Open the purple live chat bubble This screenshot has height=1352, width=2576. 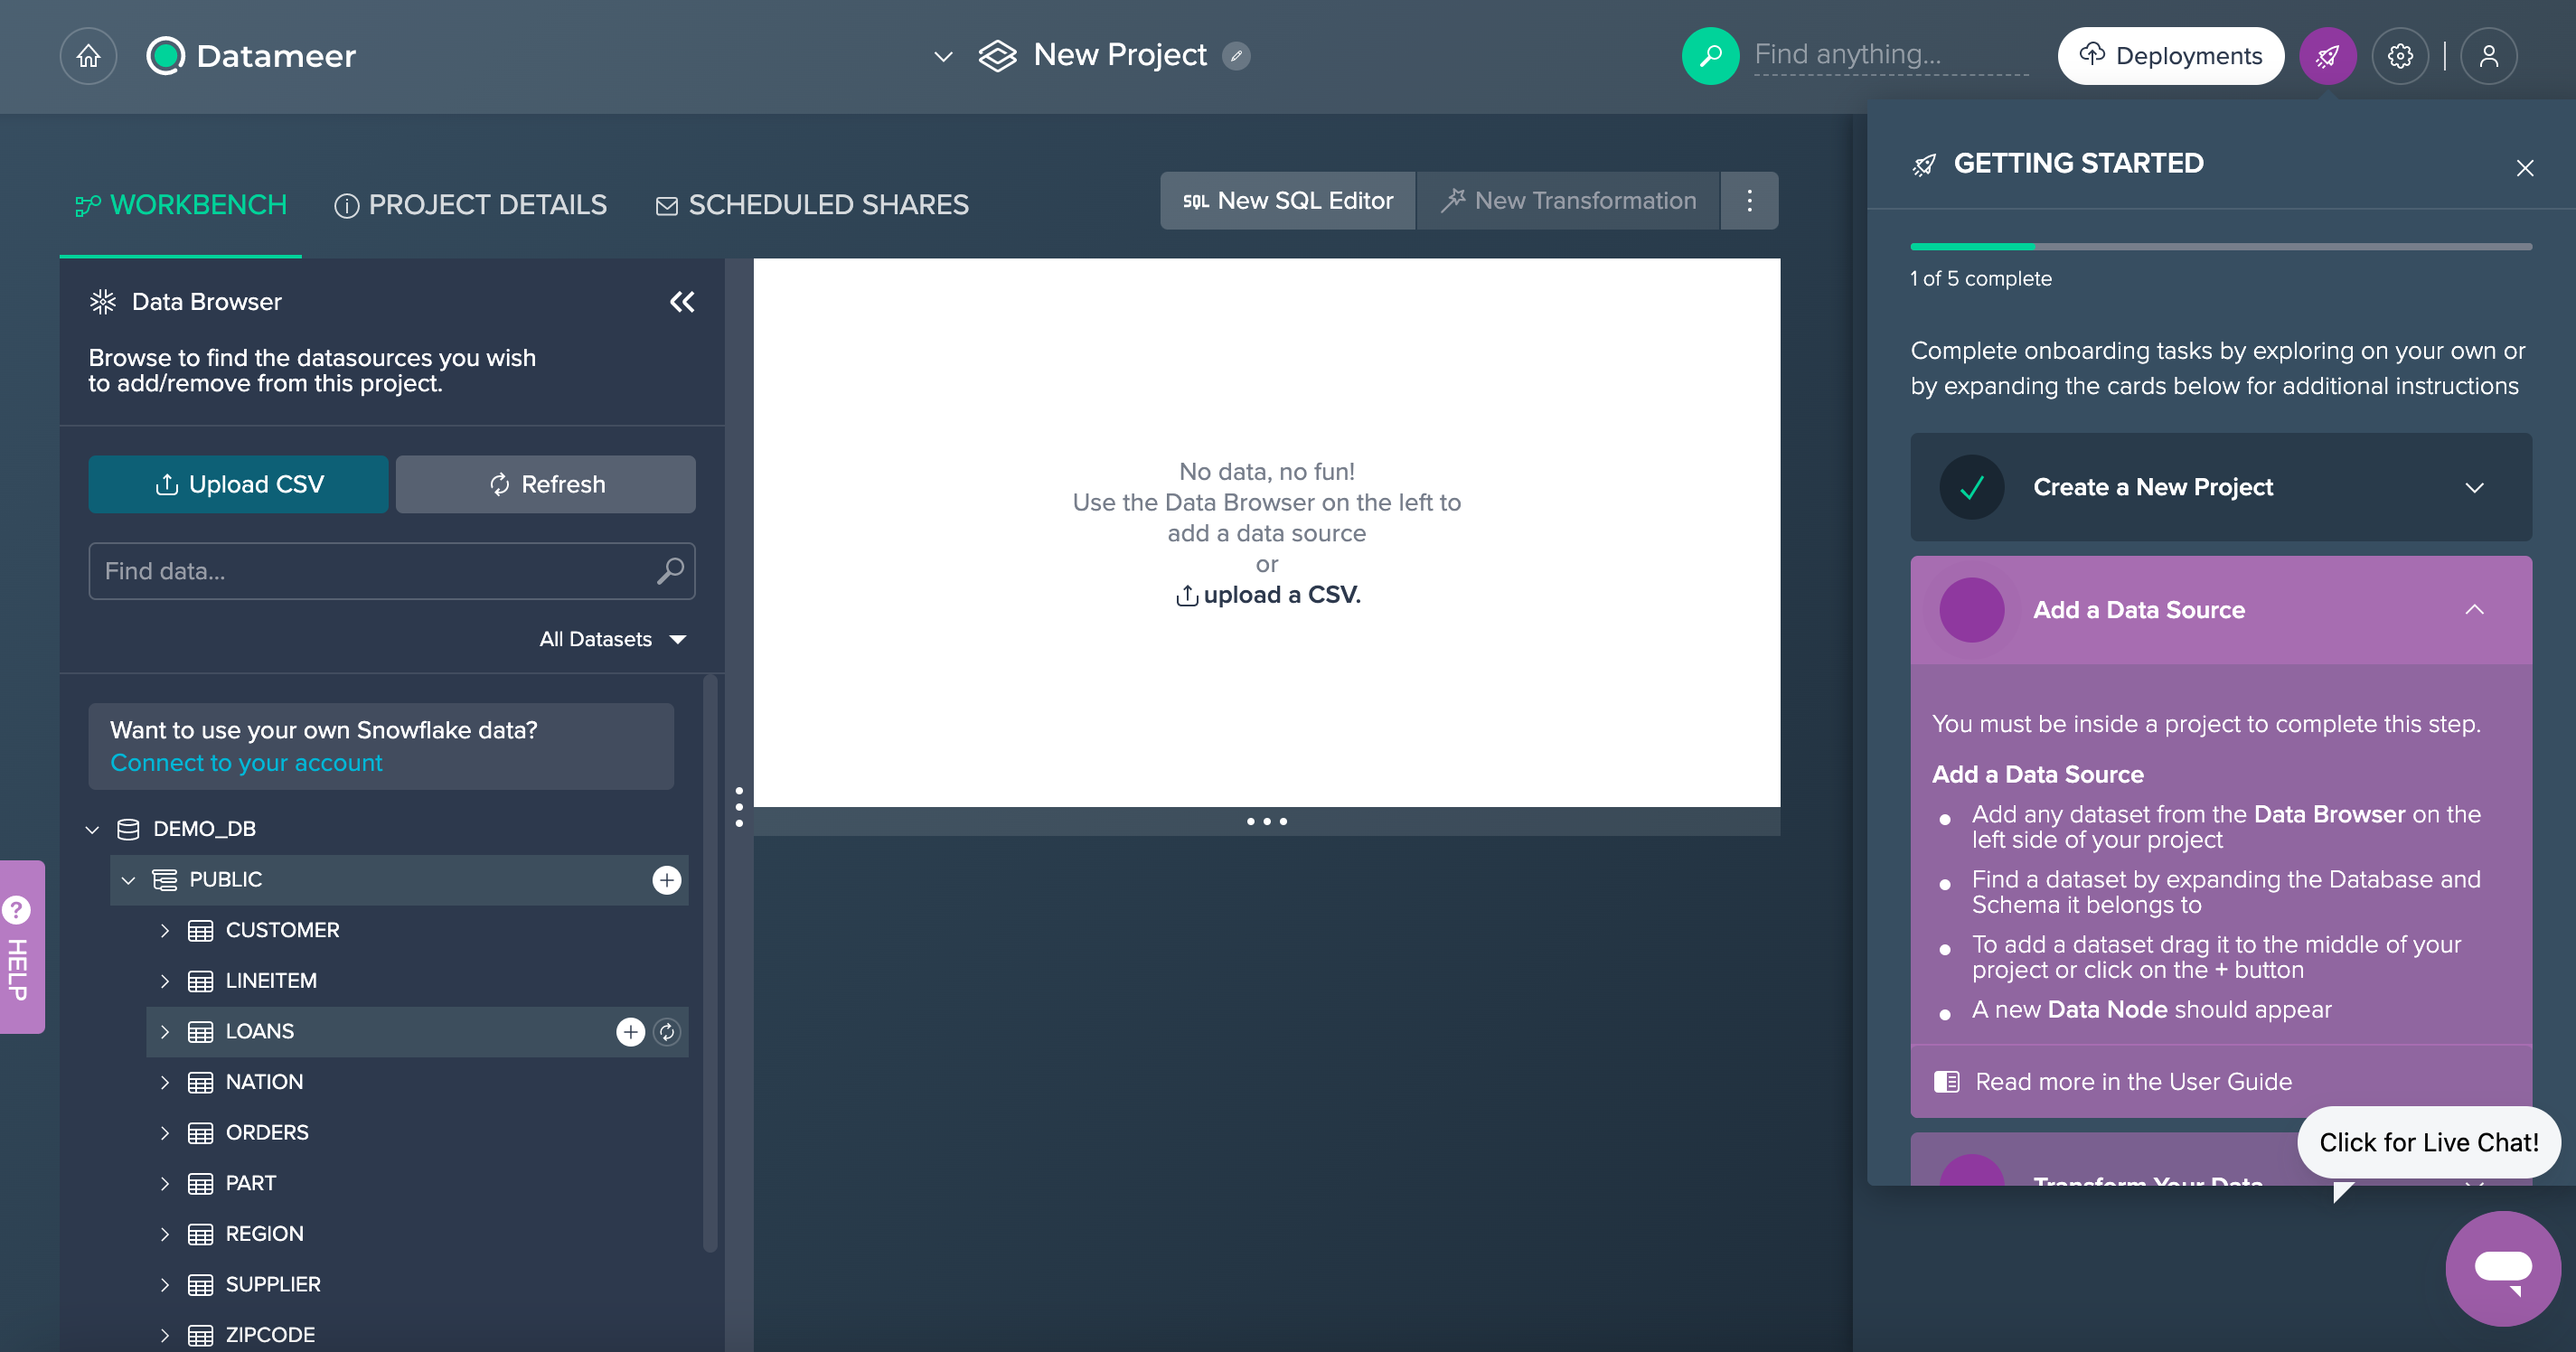pyautogui.click(x=2502, y=1268)
